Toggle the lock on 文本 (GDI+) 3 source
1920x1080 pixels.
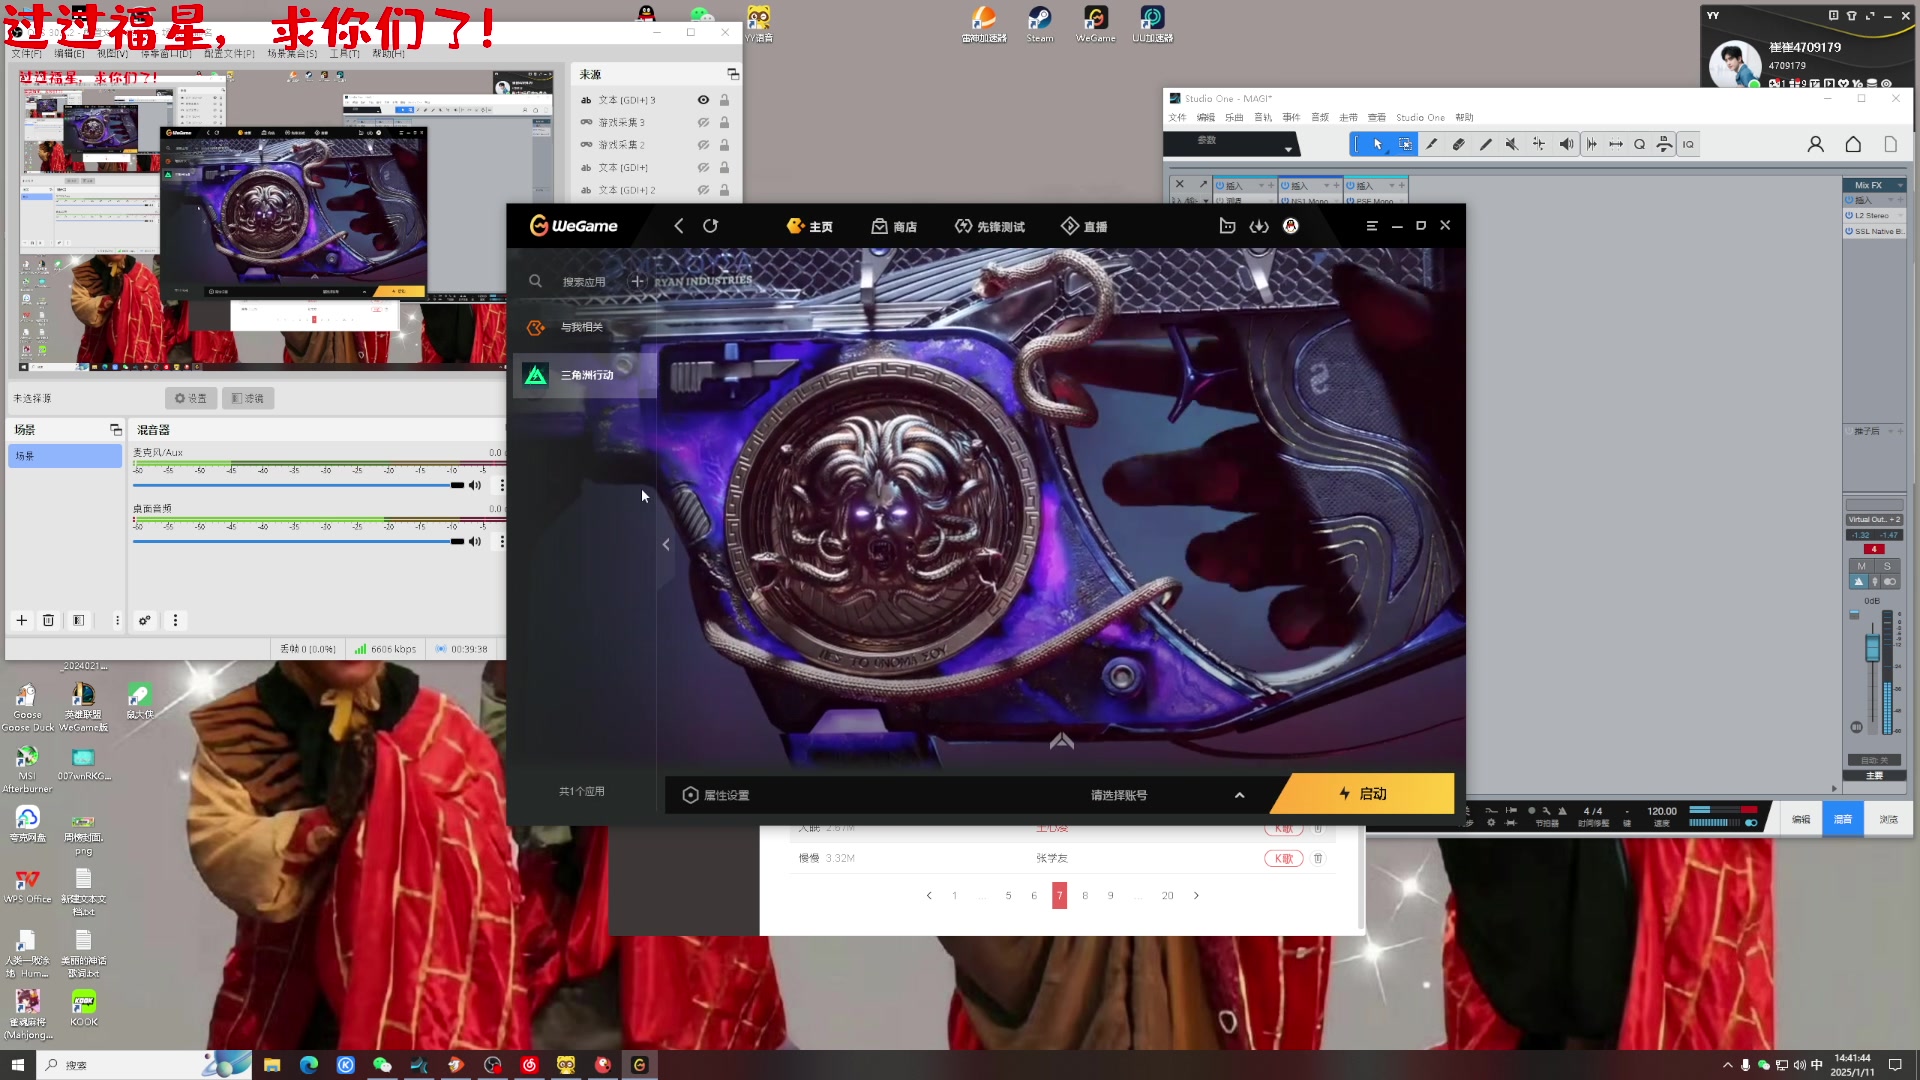[x=724, y=100]
